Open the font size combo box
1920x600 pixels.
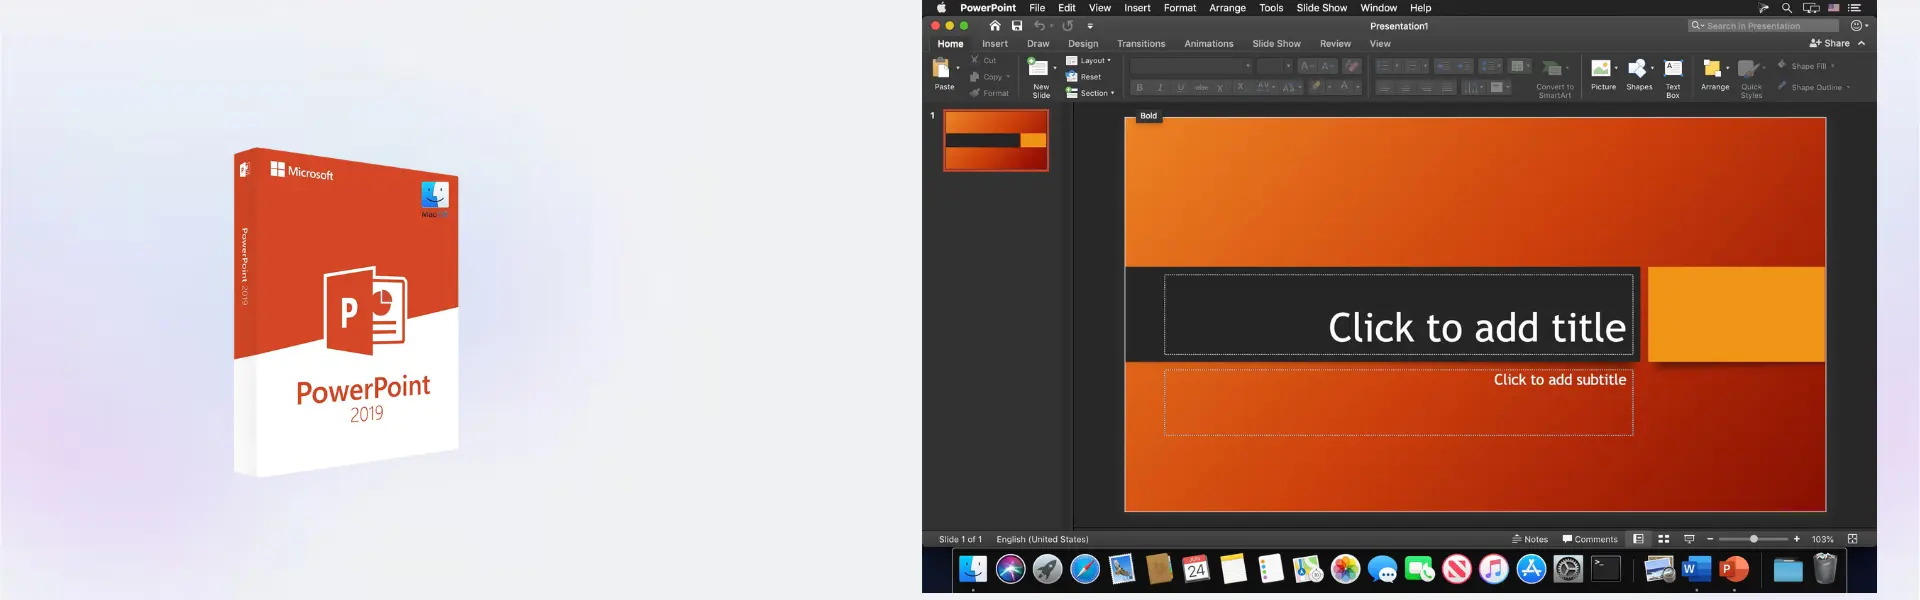coord(1275,66)
